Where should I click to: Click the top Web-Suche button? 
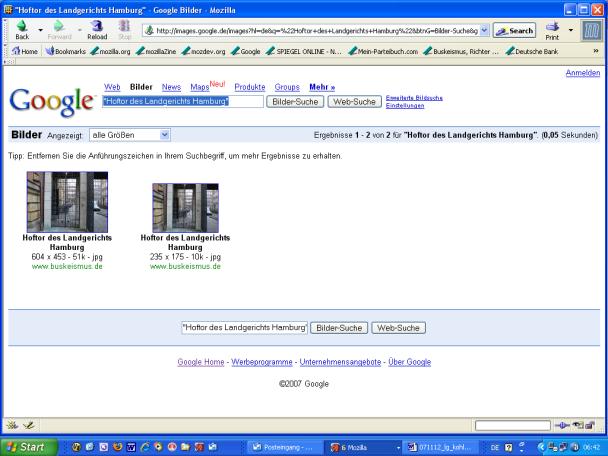tap(355, 102)
